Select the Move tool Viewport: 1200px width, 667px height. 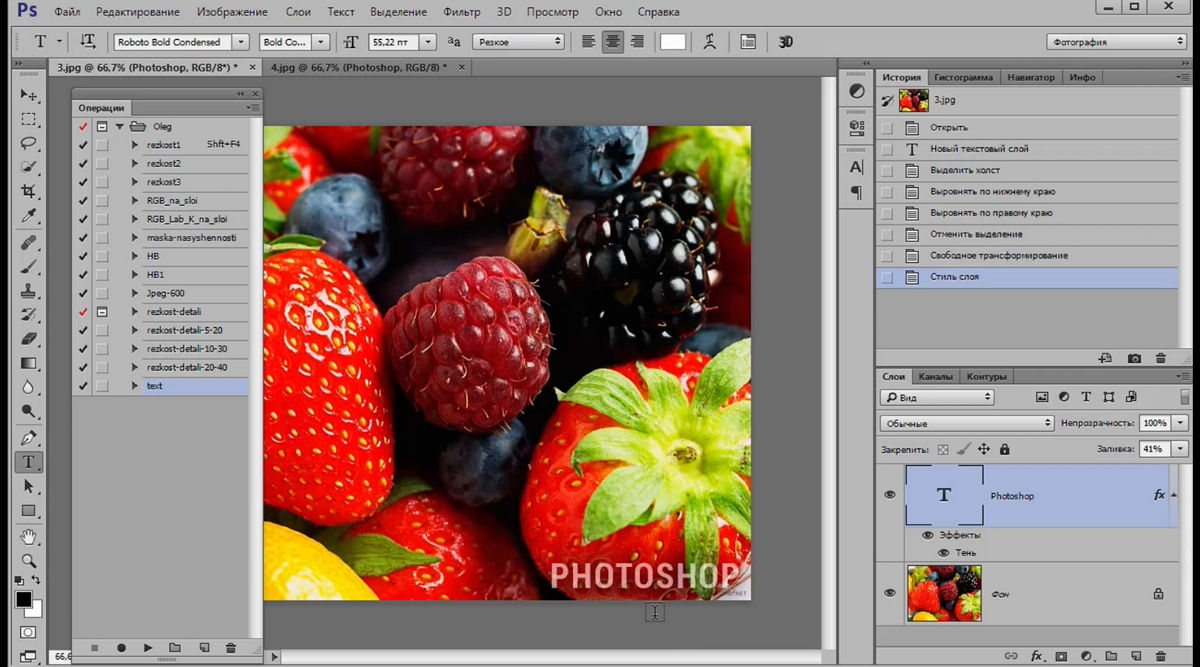(28, 95)
